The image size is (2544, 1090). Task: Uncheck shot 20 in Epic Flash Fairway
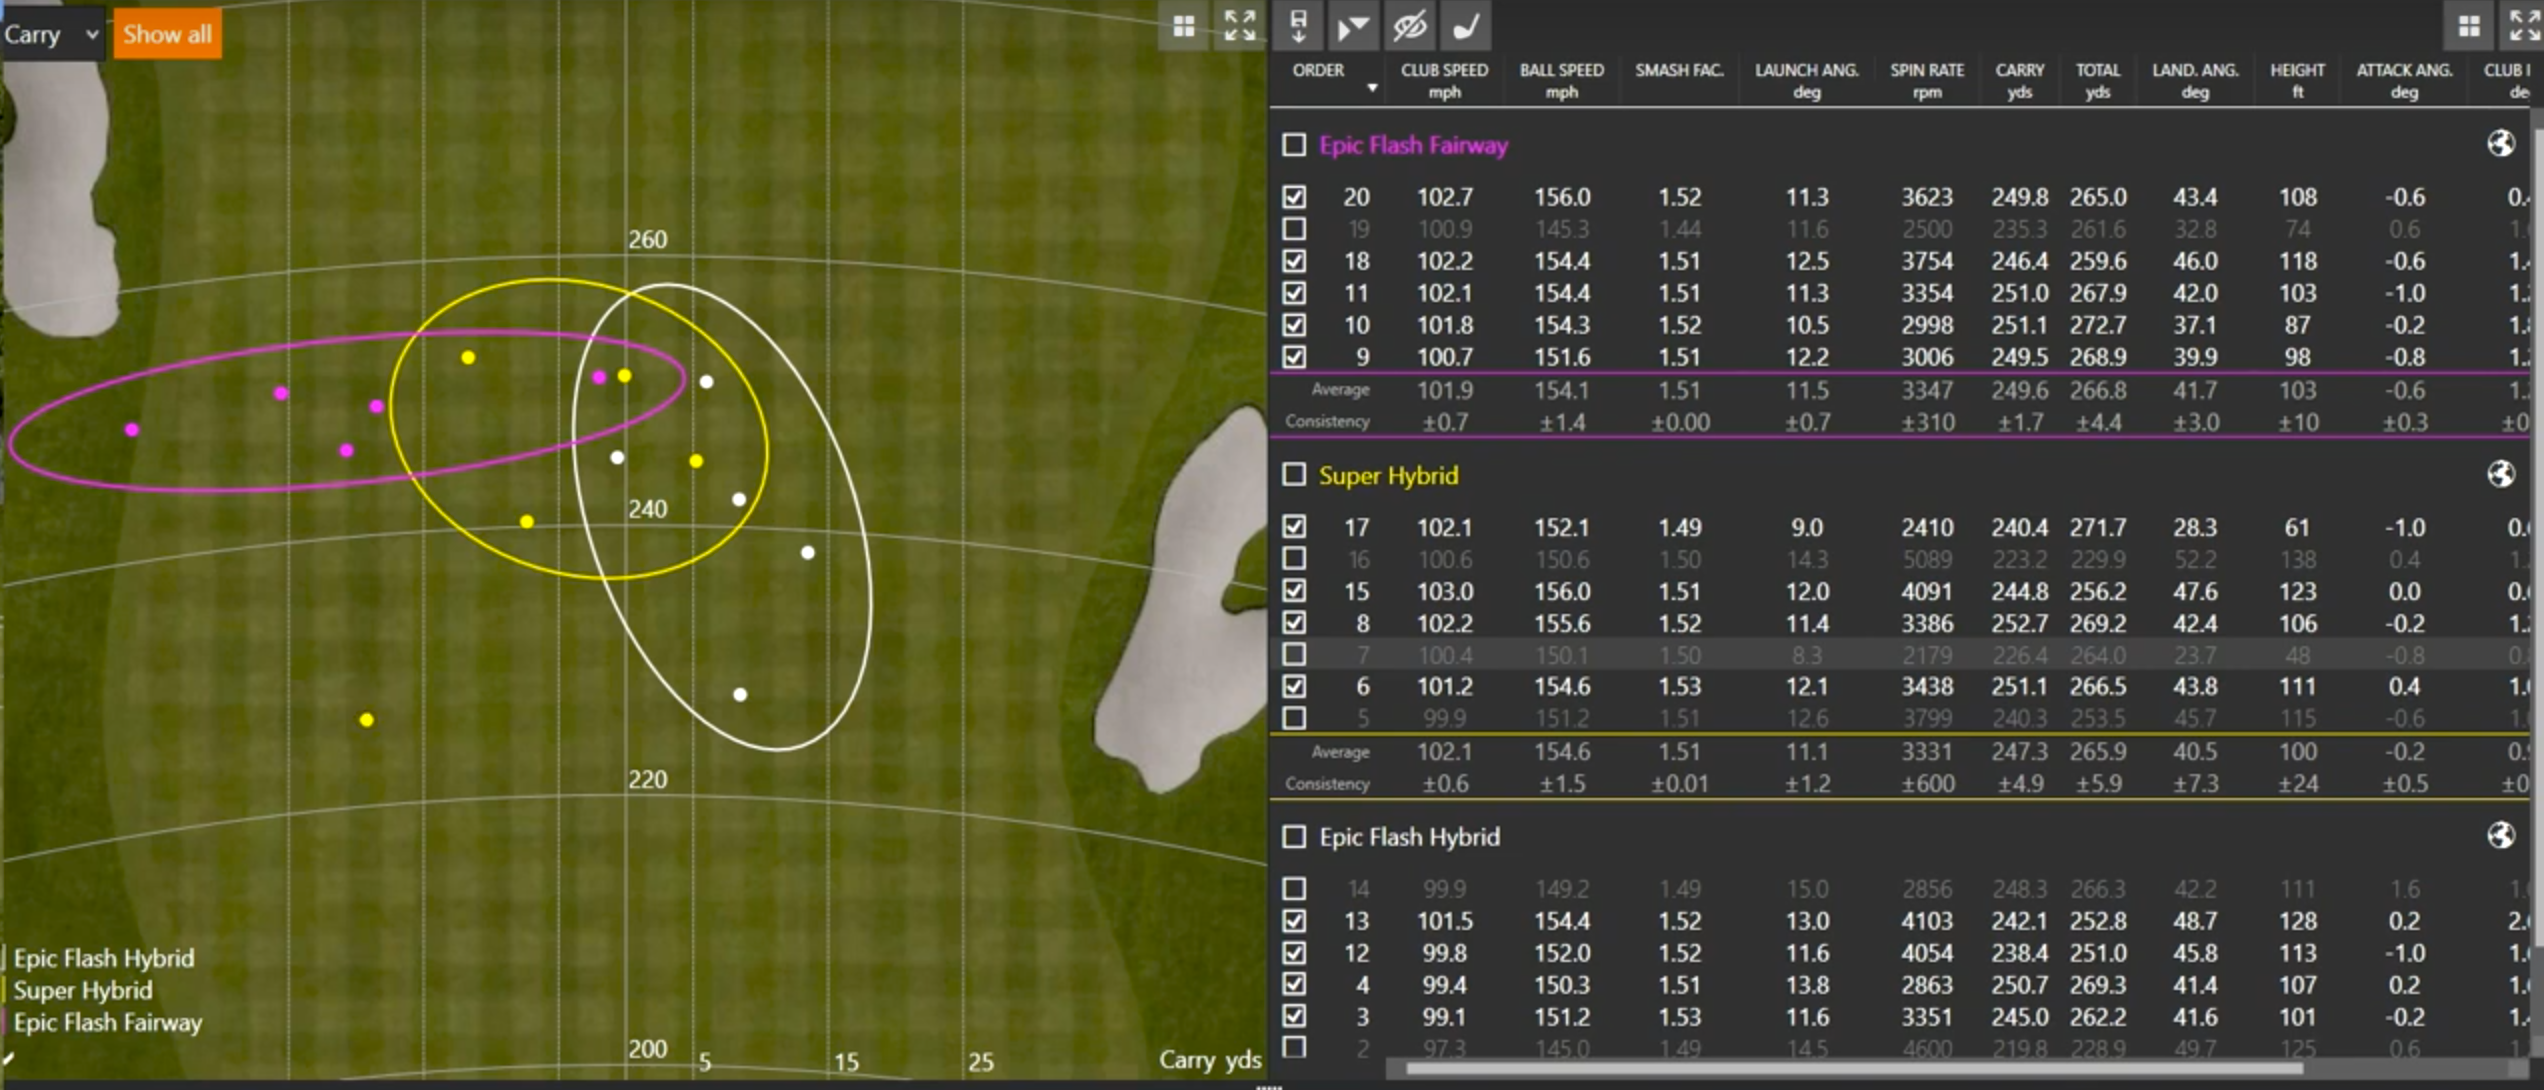click(1294, 197)
